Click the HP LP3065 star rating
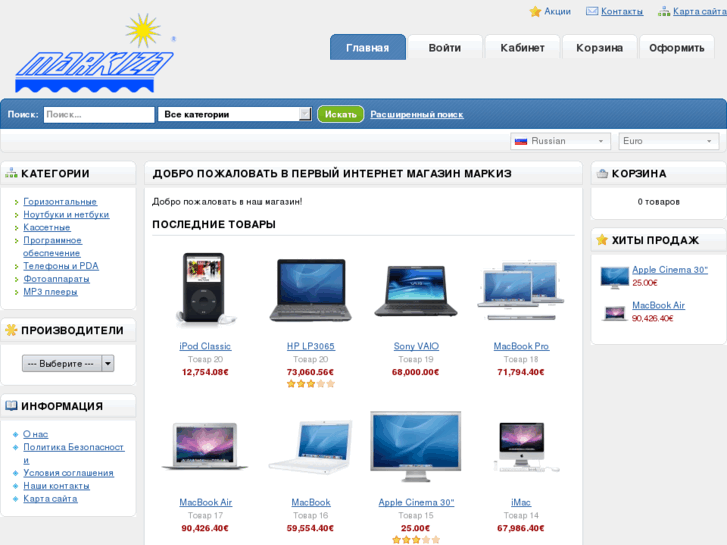The height and width of the screenshot is (545, 727). coord(311,384)
